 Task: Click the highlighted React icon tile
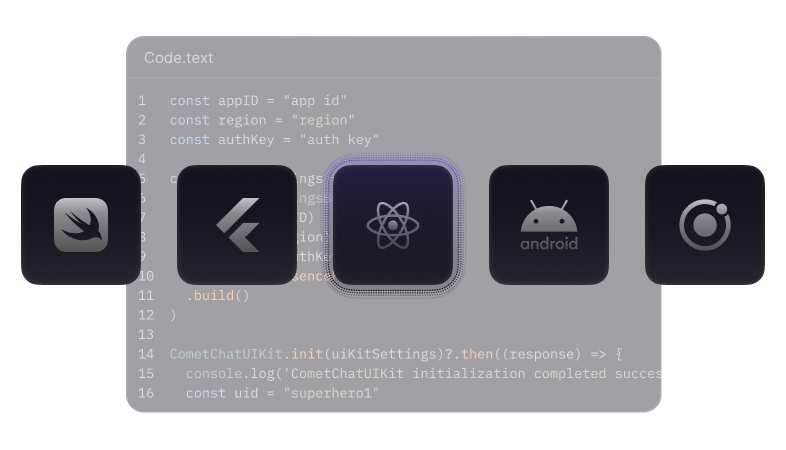click(x=393, y=224)
